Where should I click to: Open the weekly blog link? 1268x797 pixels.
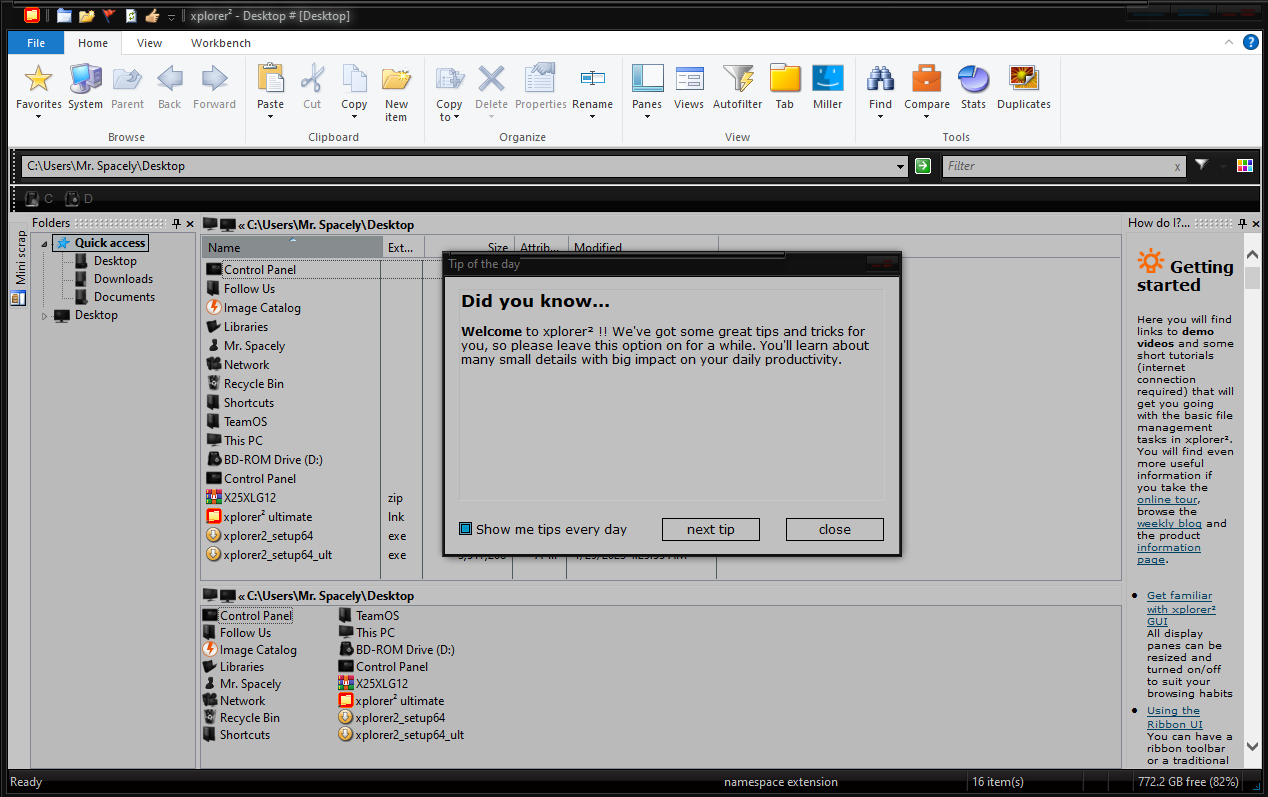click(x=1170, y=523)
